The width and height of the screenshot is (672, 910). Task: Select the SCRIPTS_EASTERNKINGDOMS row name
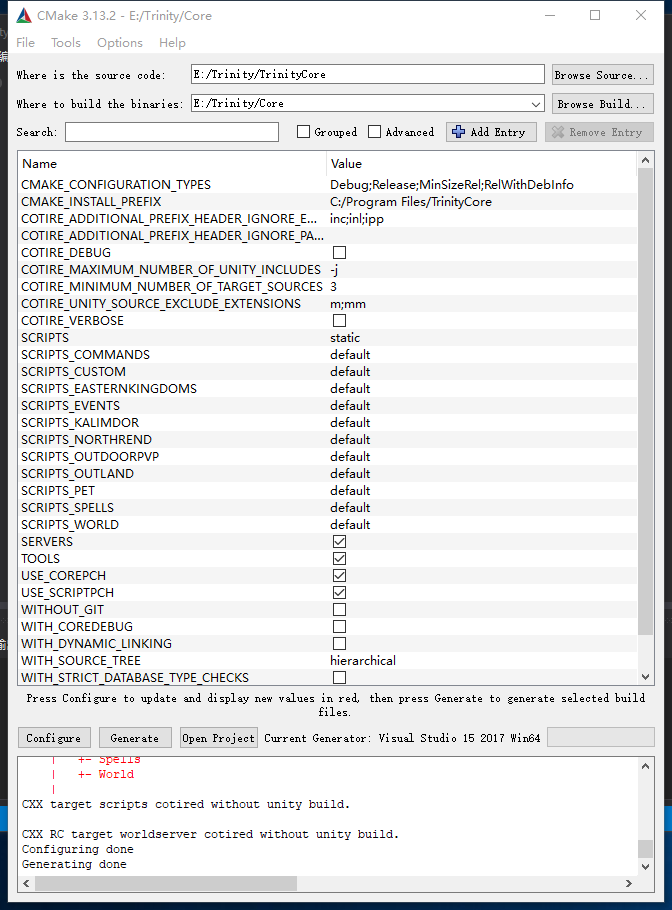(x=109, y=388)
